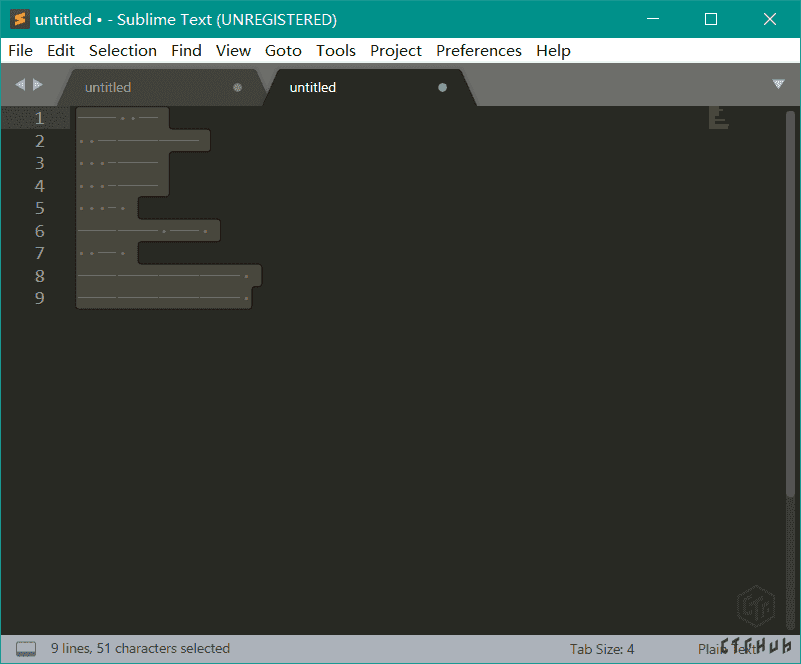Close the inactive first untitled tab via its dot
Viewport: 801px width, 664px height.
237,87
